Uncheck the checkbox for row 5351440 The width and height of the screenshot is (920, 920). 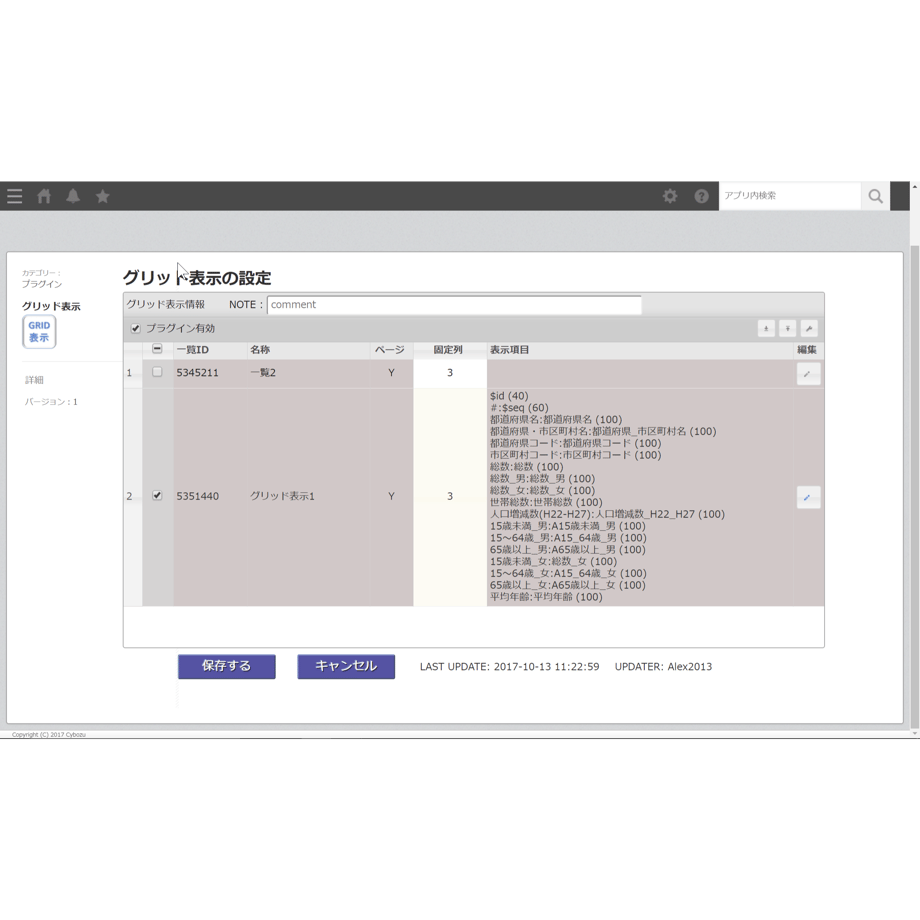157,495
